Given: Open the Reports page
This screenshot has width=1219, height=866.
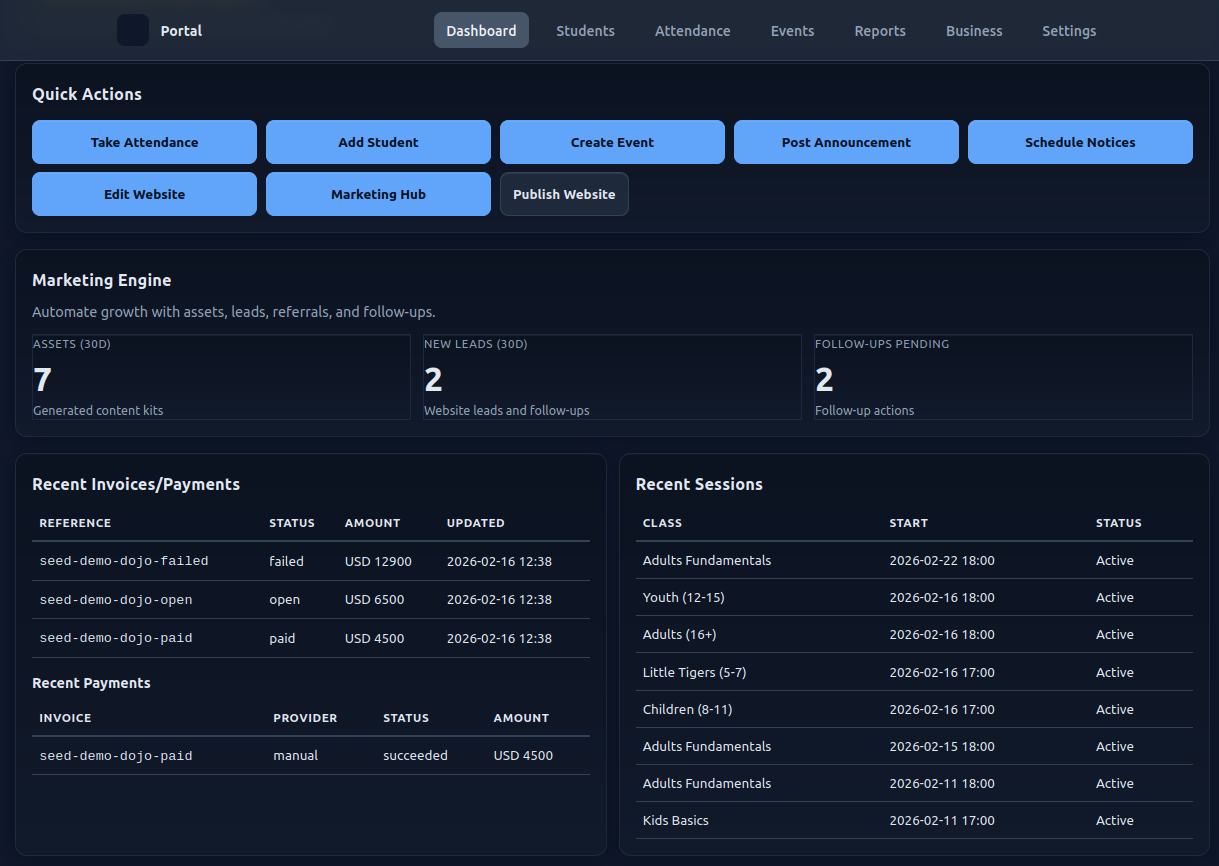Looking at the screenshot, I should coord(880,31).
